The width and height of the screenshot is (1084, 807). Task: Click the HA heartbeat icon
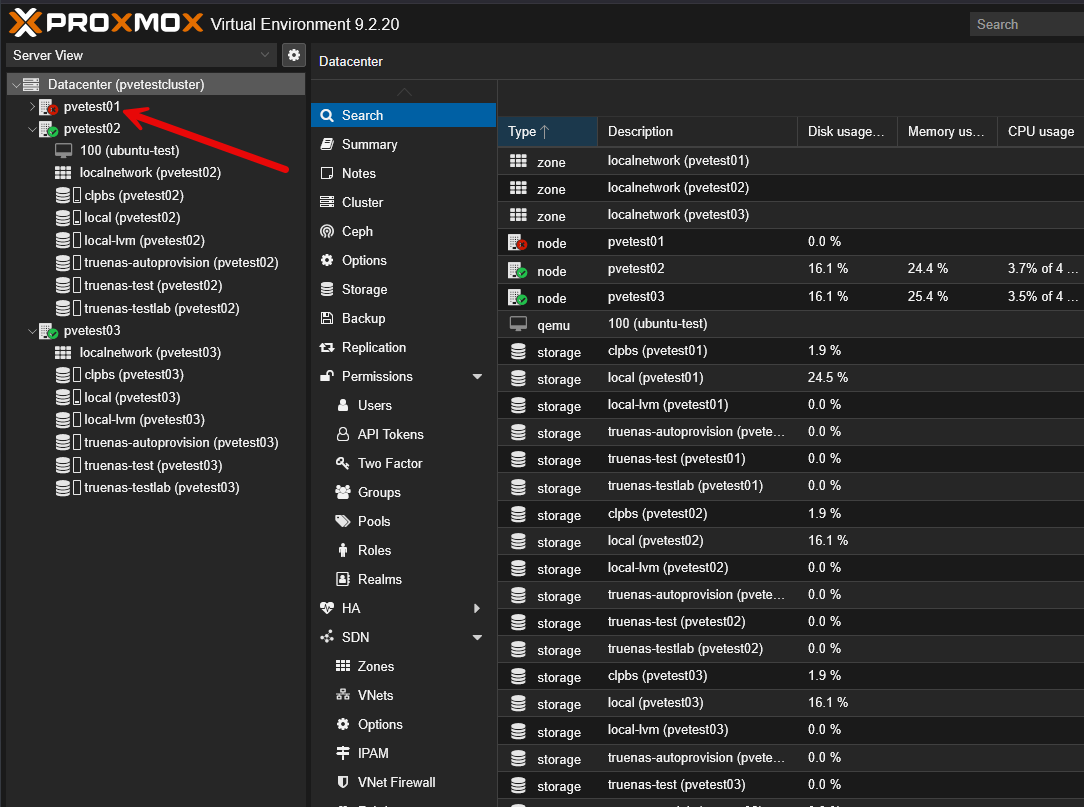(327, 609)
